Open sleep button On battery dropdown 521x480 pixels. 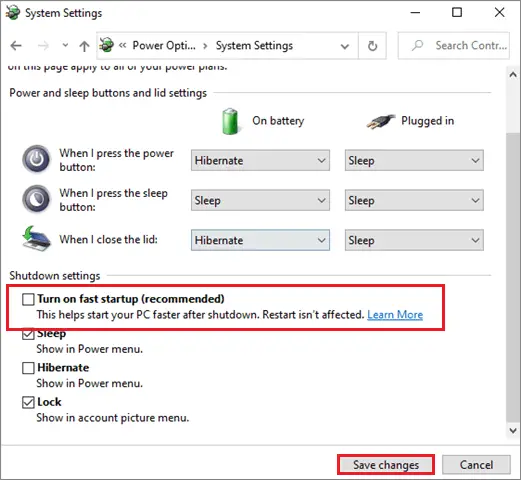click(x=260, y=200)
